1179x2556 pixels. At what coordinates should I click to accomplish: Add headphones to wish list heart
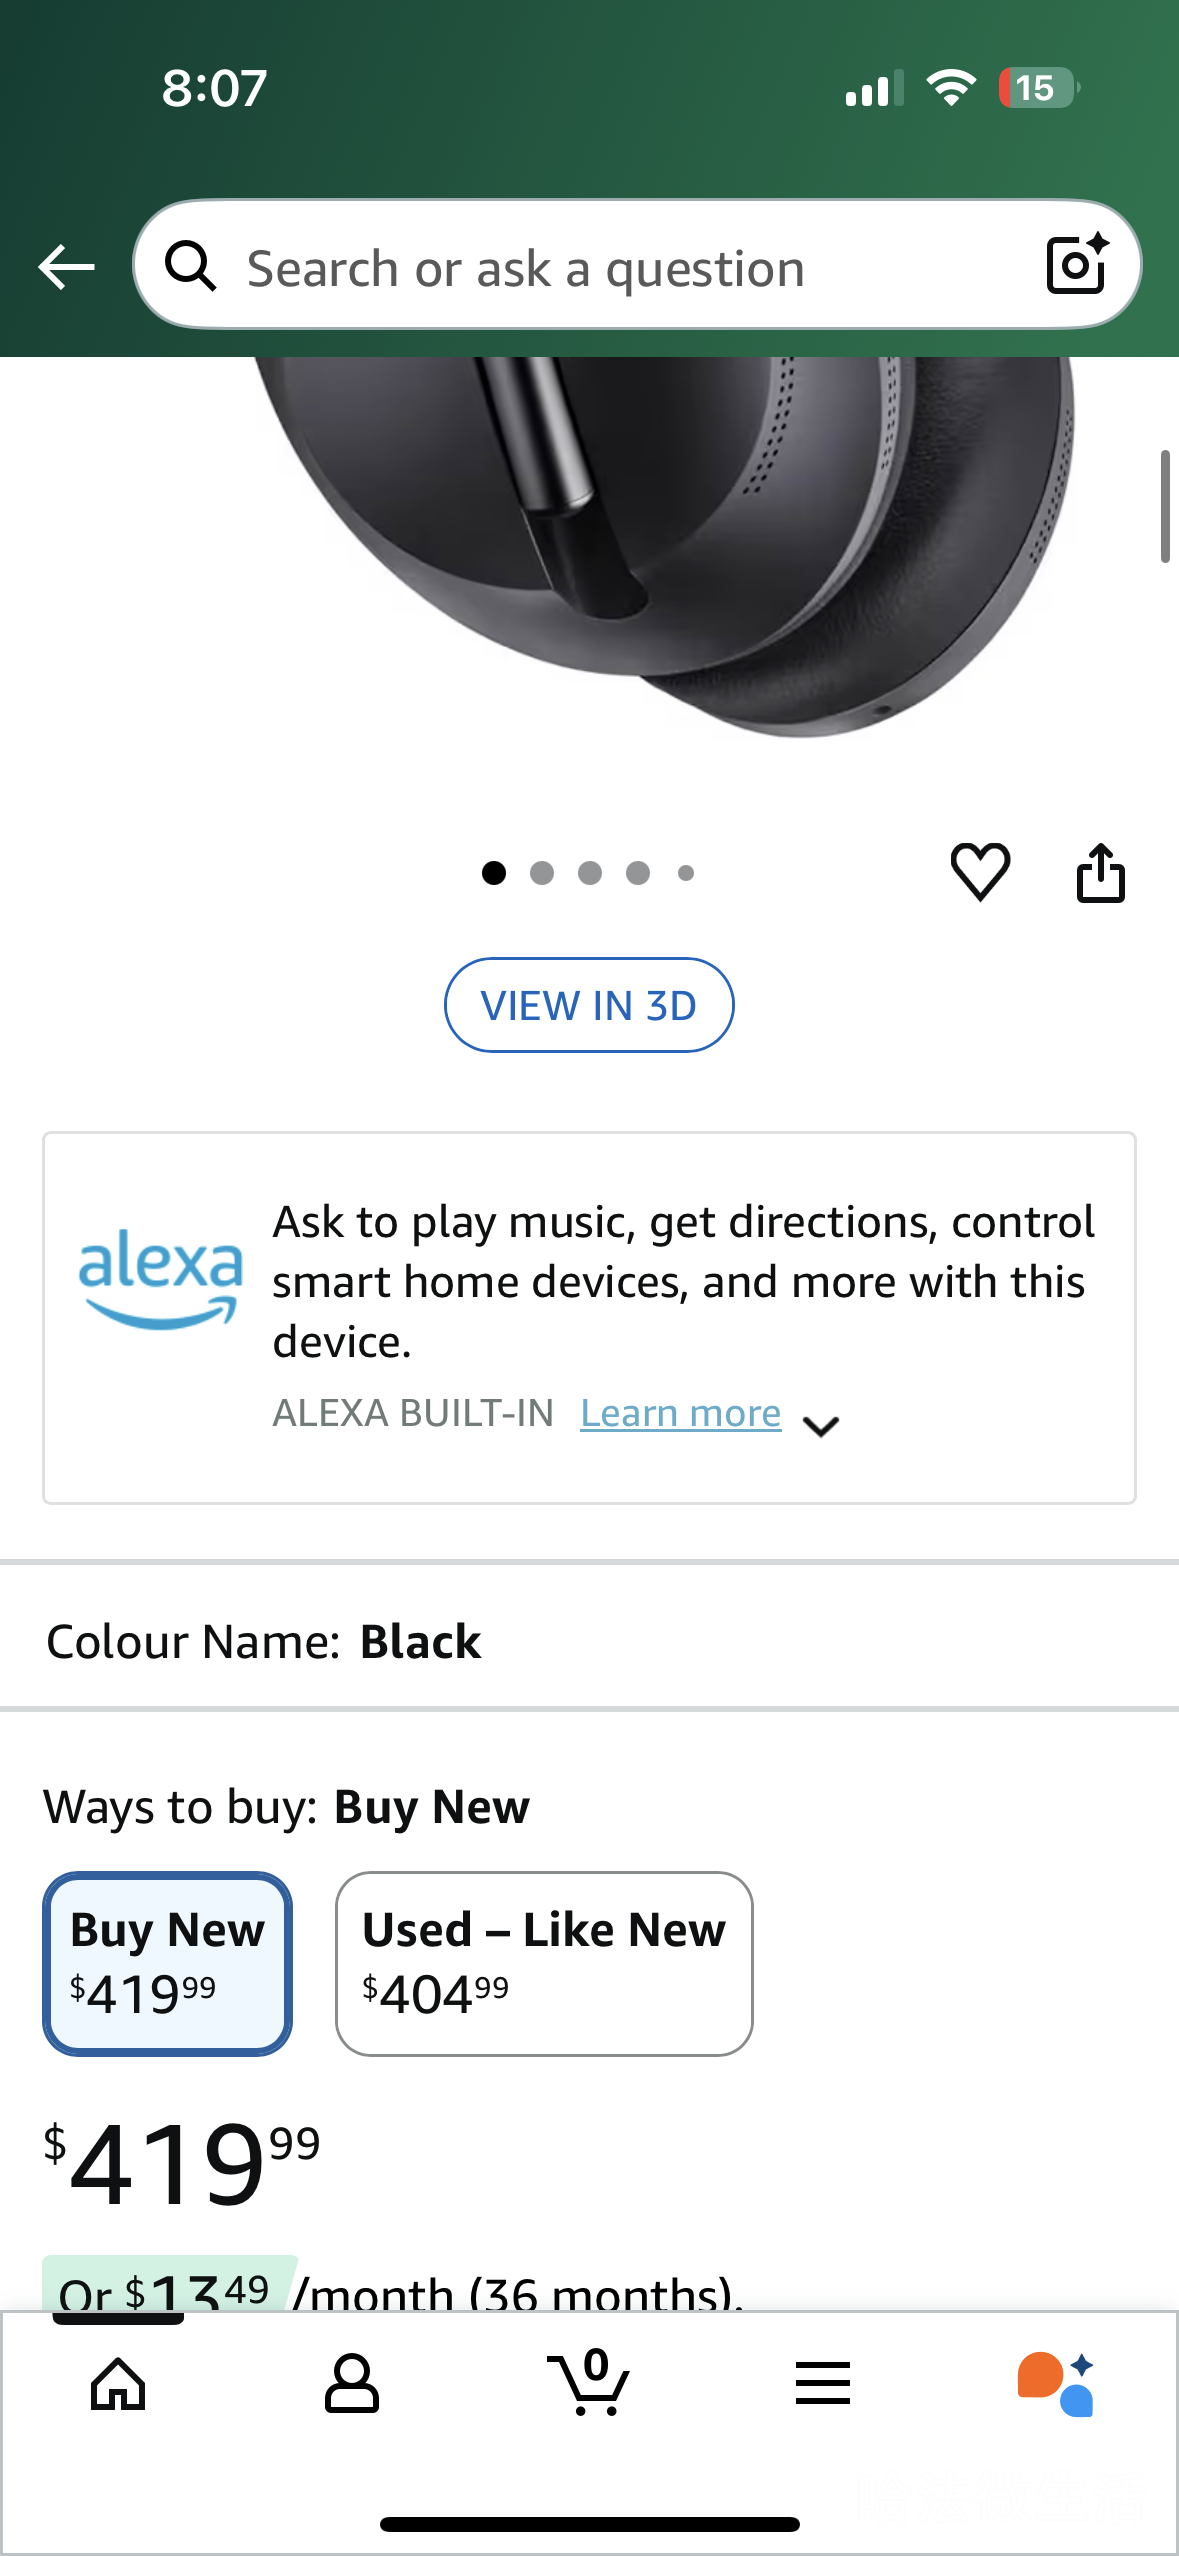pos(980,872)
